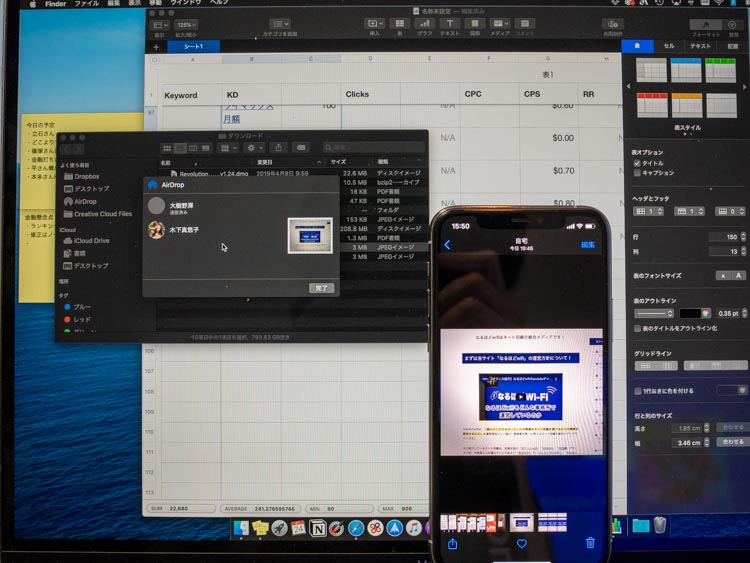Open the Media (メディア) toolbar icon

click(499, 23)
